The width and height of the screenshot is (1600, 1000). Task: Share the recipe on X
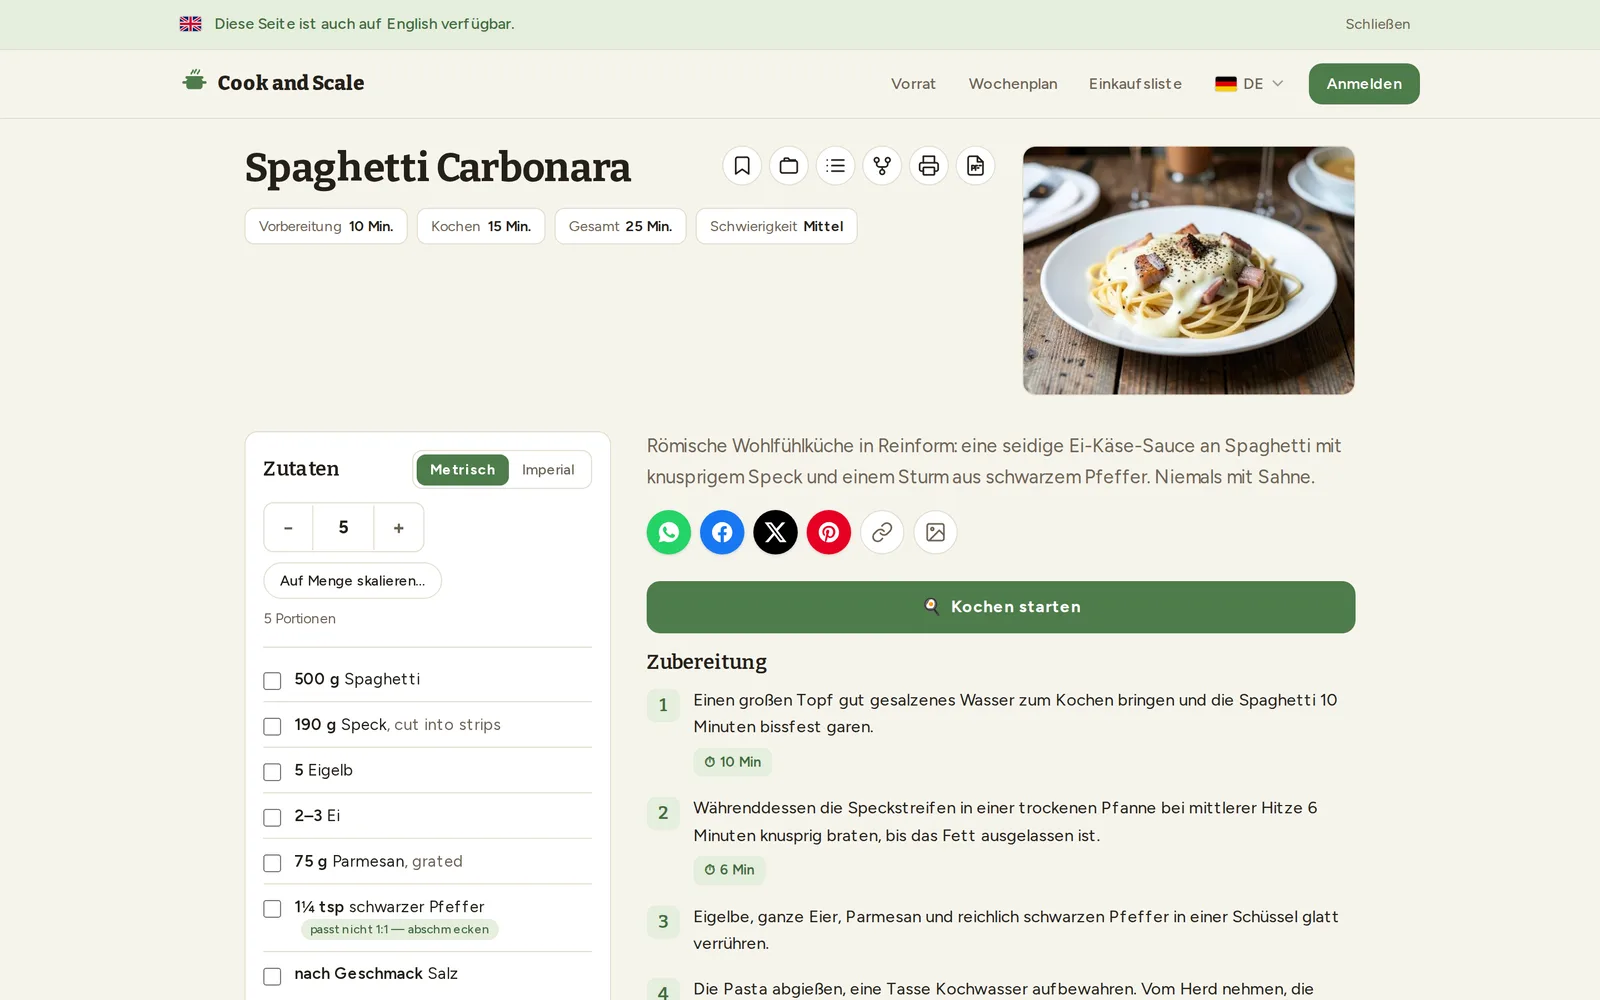[776, 532]
